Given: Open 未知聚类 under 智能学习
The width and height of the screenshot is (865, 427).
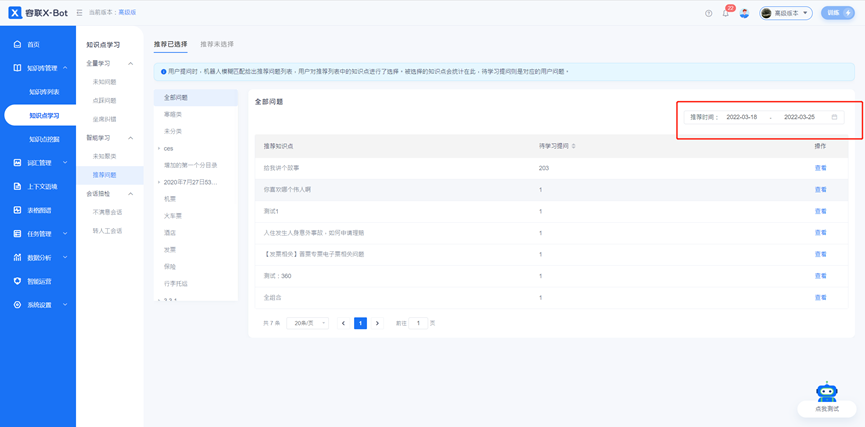Looking at the screenshot, I should (104, 156).
